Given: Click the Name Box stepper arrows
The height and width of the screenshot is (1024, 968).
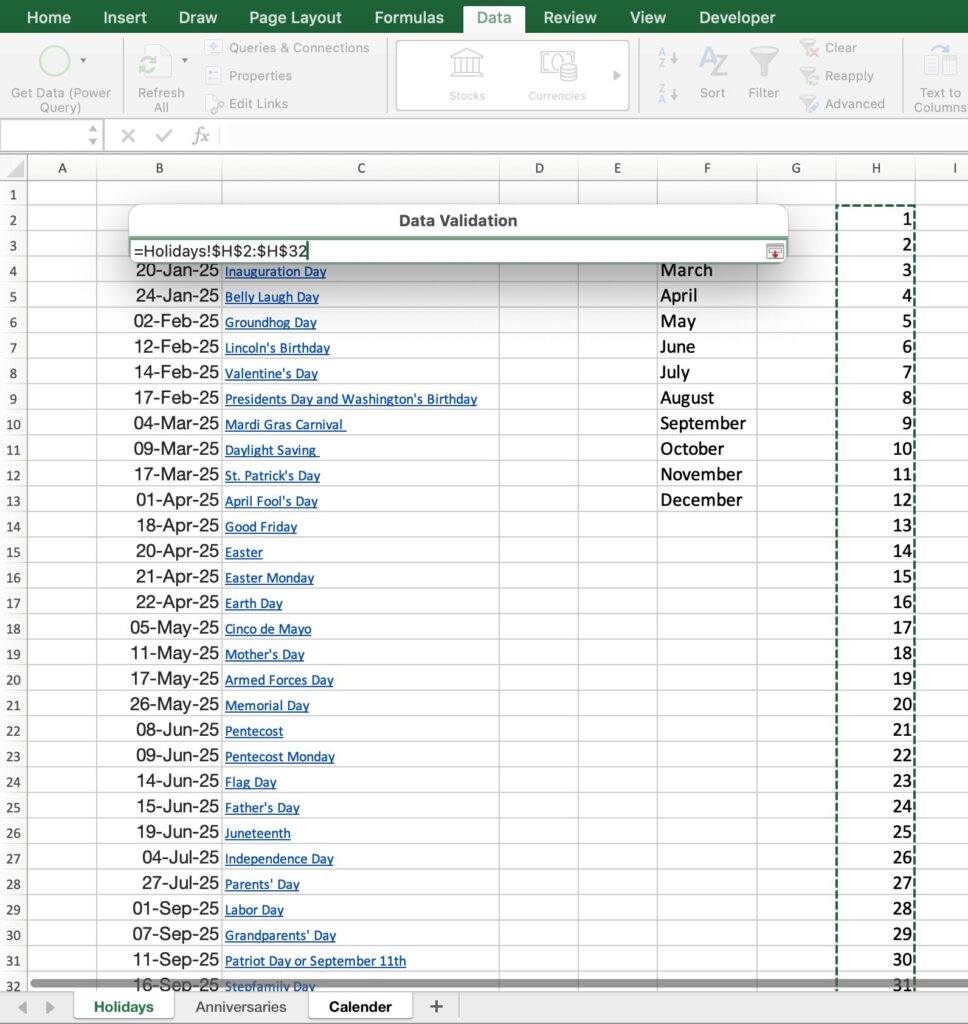Looking at the screenshot, I should (93, 135).
